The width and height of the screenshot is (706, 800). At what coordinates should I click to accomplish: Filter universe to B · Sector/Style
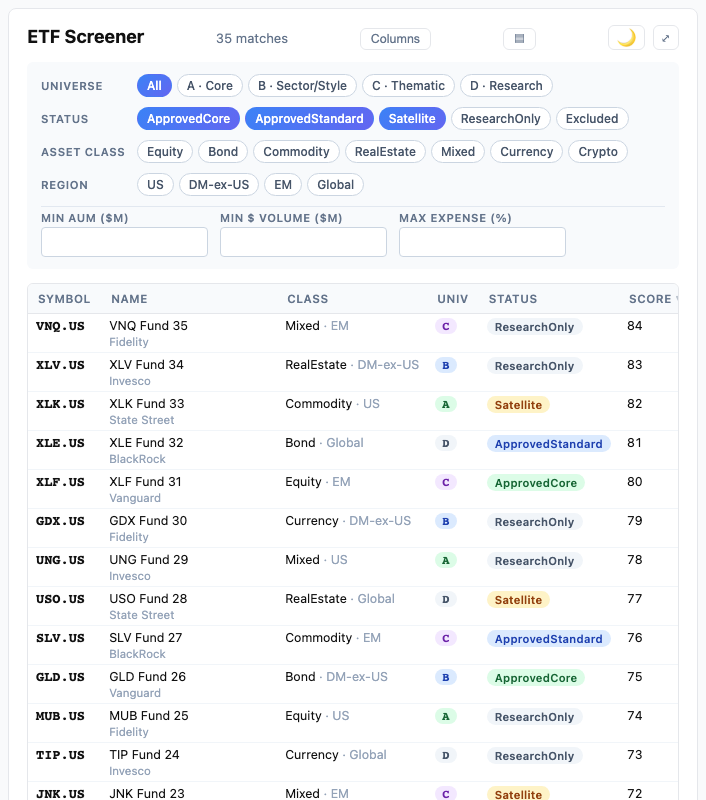302,86
